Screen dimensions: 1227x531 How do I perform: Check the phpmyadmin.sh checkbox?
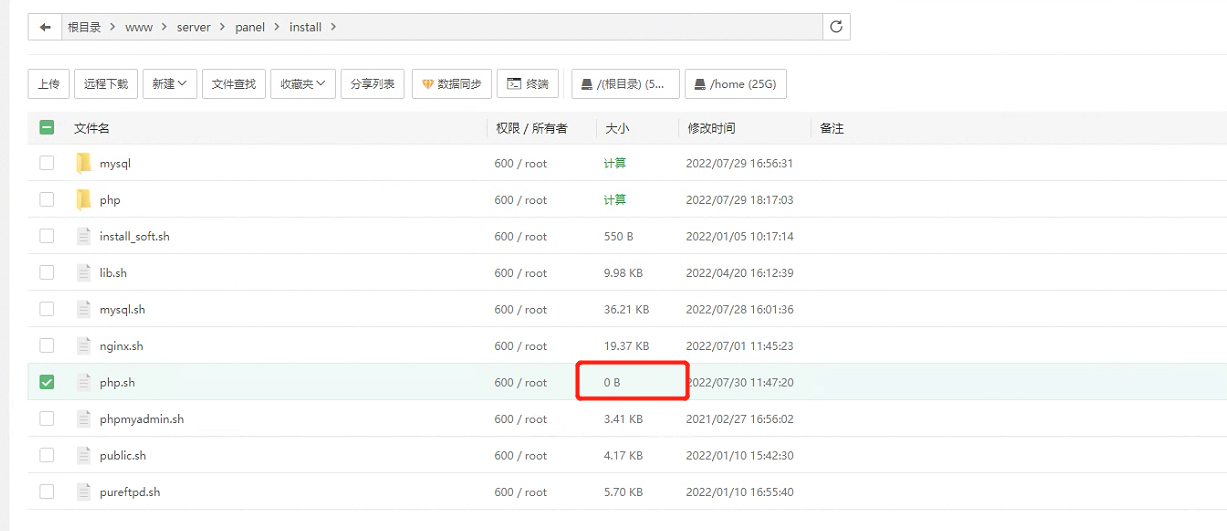tap(47, 419)
